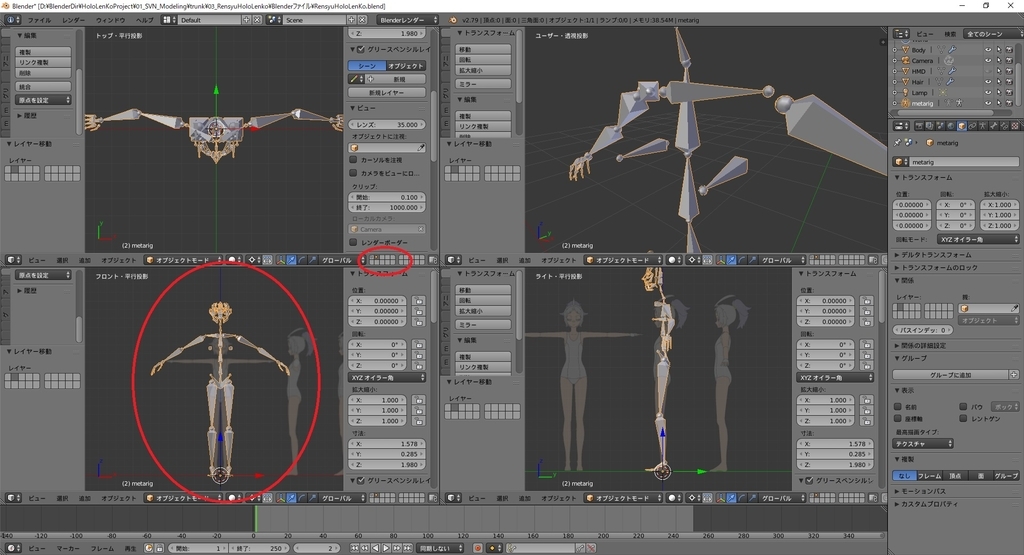Add a new scene next to Scene
This screenshot has width=1024, height=555.
[x=351, y=20]
